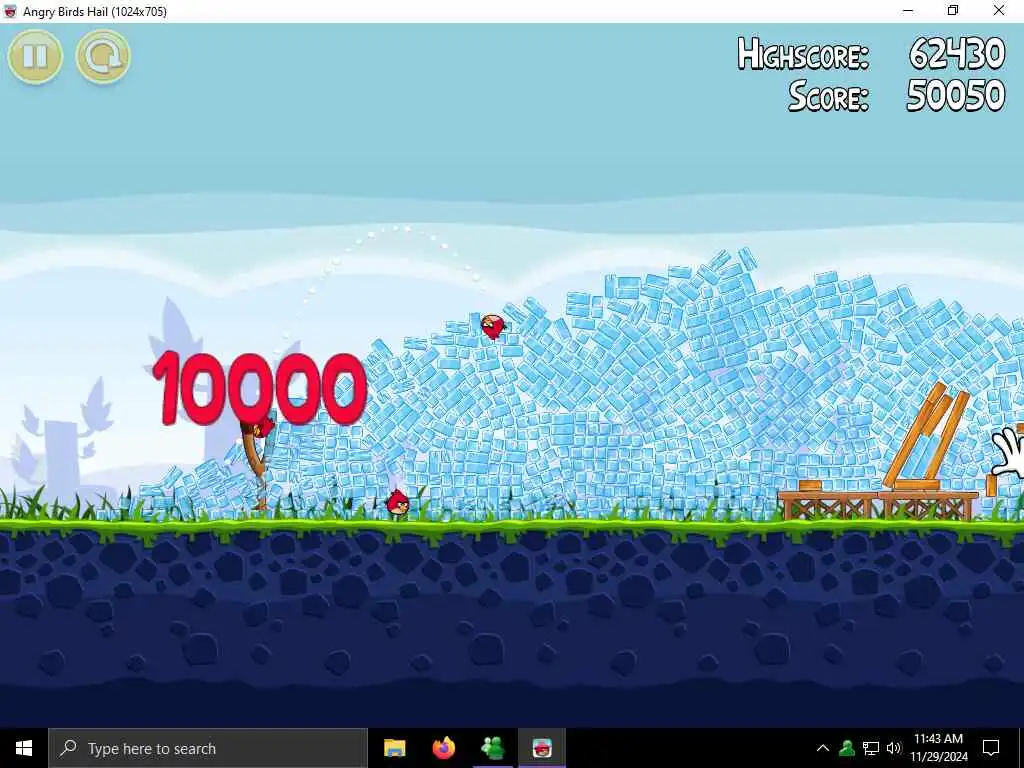Viewport: 1024px width, 768px height.
Task: Select the Angry Birds taskbar icon
Action: coord(542,748)
